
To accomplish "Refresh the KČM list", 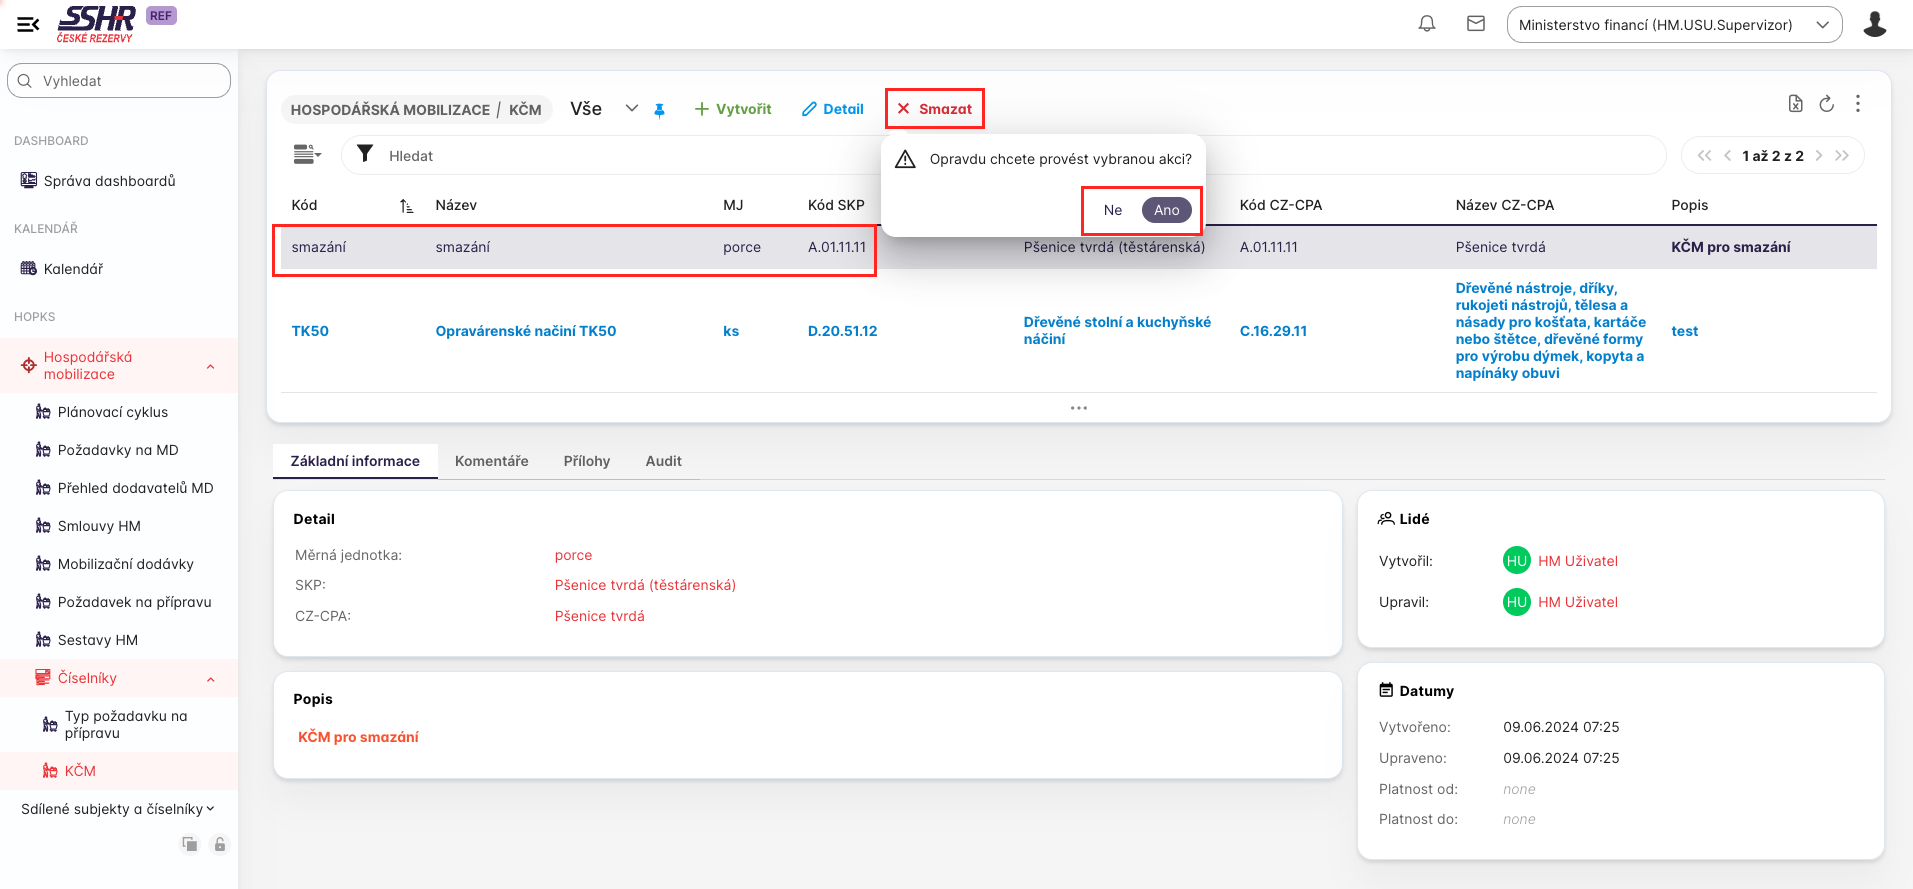I will pyautogui.click(x=1826, y=104).
